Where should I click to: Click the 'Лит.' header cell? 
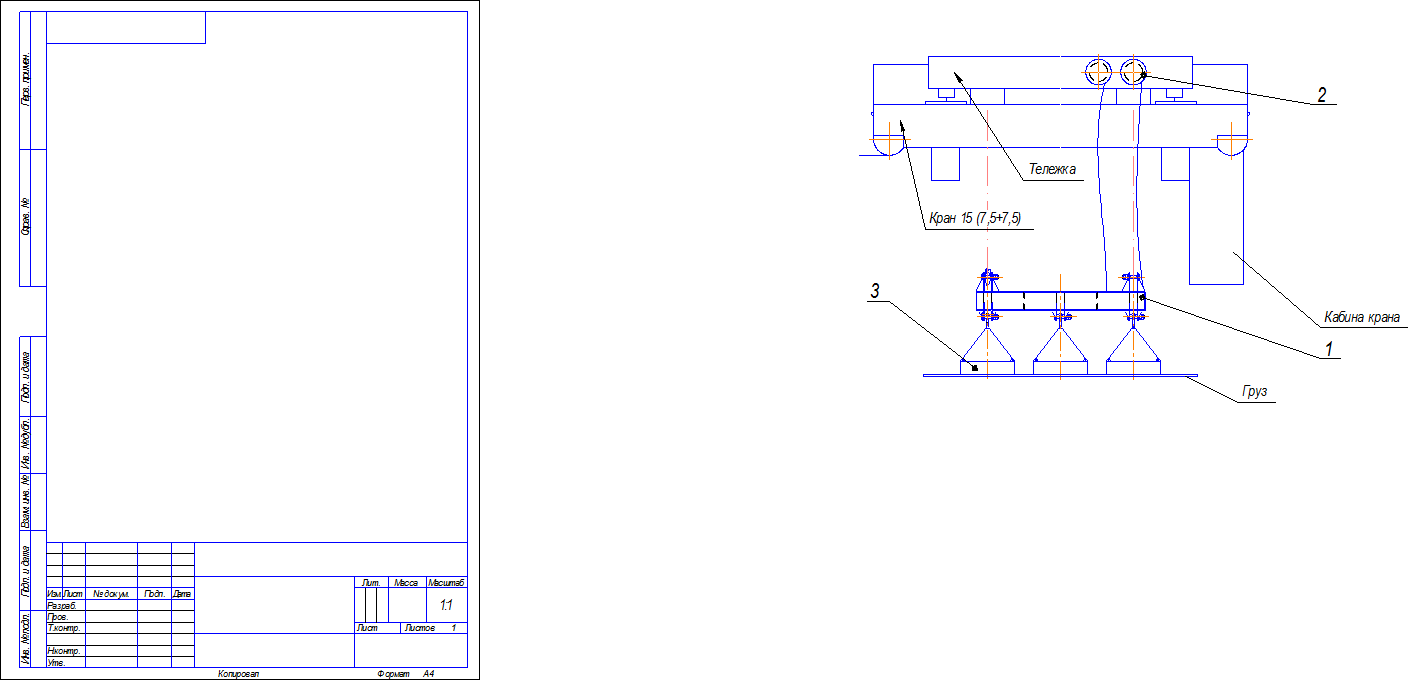pyautogui.click(x=371, y=582)
